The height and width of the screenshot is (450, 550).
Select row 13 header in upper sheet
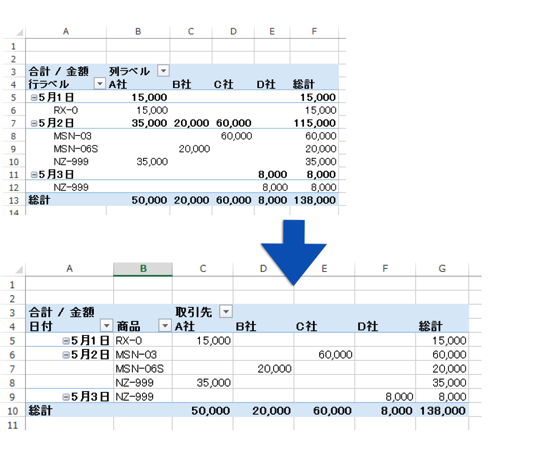13,201
